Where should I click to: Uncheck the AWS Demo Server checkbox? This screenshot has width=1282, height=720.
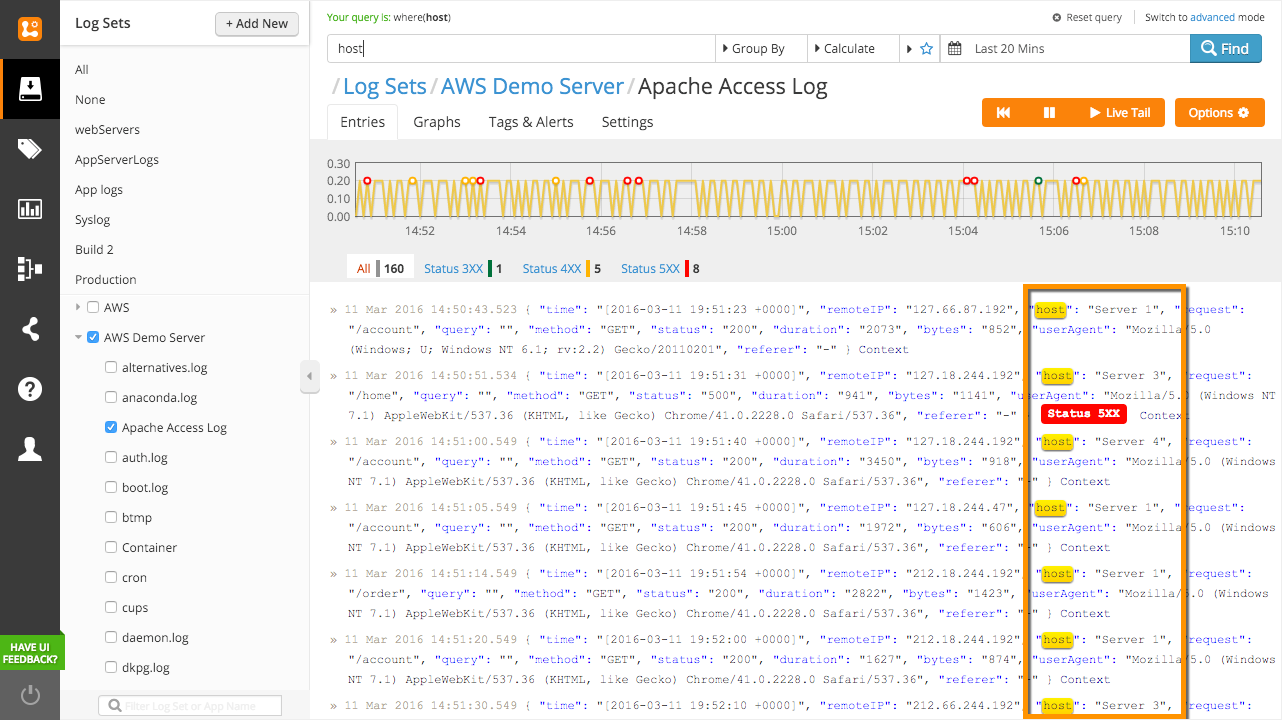click(93, 337)
